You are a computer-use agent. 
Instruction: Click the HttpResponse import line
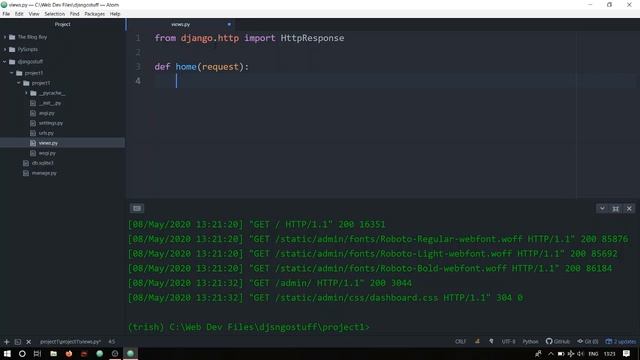[249, 38]
